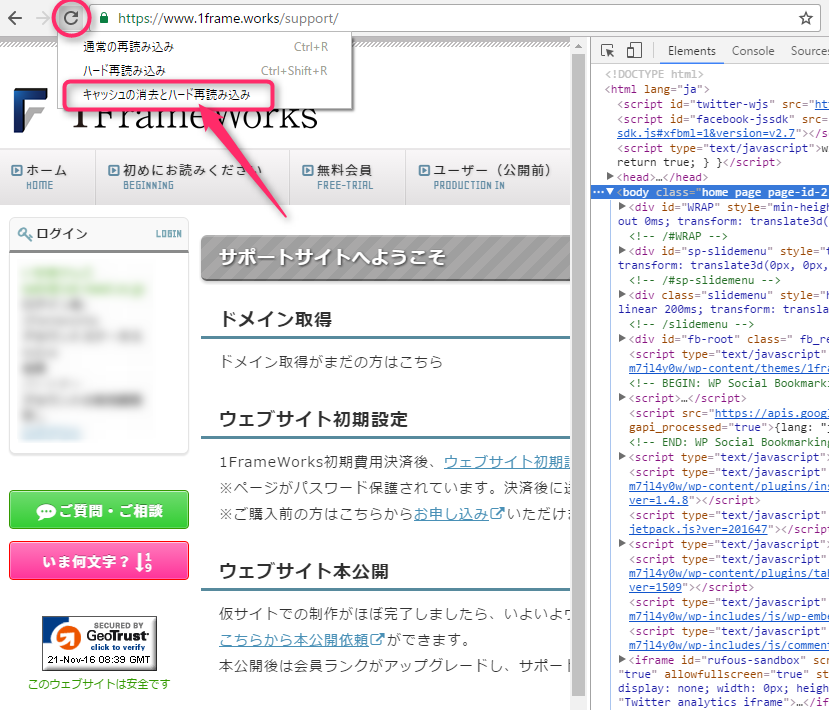This screenshot has width=829, height=710.
Task: Open the jetpack.js?ver=201647 source link
Action: [x=698, y=529]
